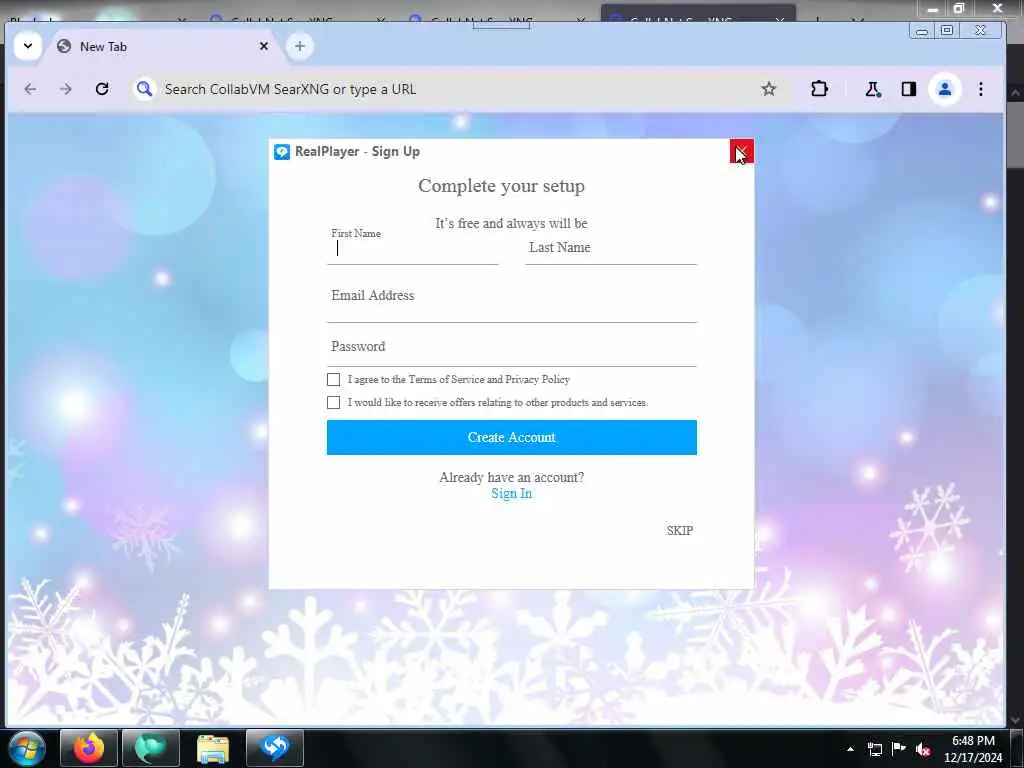Check the Terms of Service agreement box
1024x768 pixels.
[x=333, y=379]
